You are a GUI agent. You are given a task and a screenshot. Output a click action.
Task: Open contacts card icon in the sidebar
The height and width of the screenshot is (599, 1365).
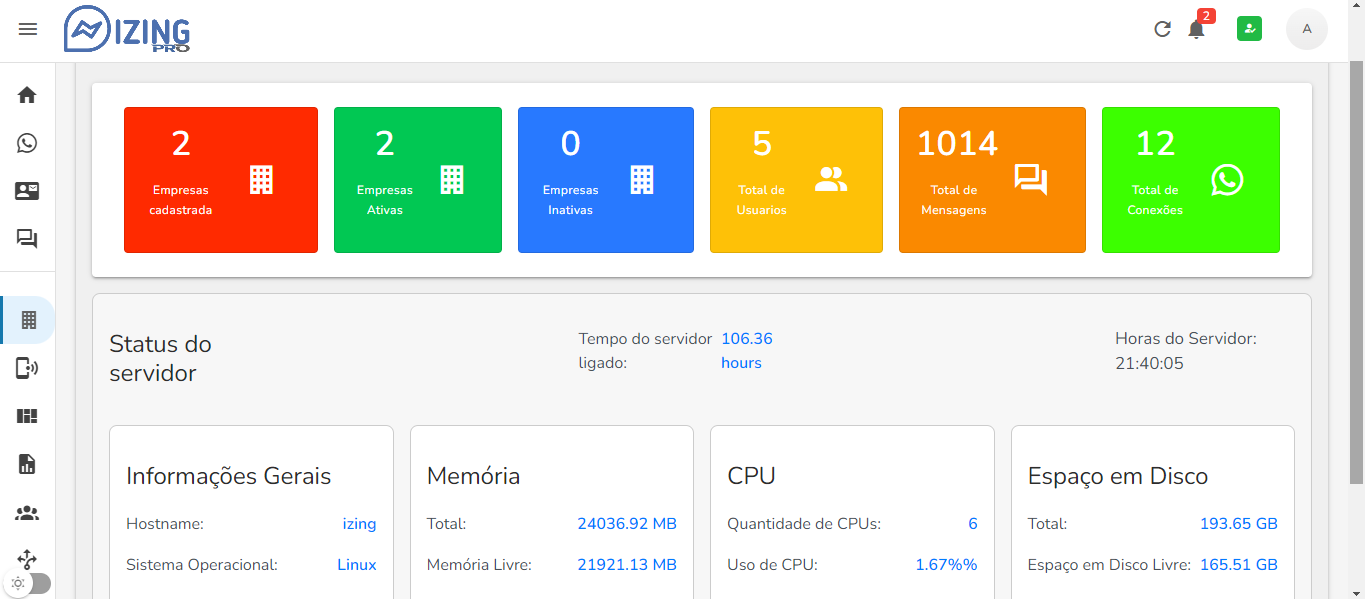click(27, 191)
